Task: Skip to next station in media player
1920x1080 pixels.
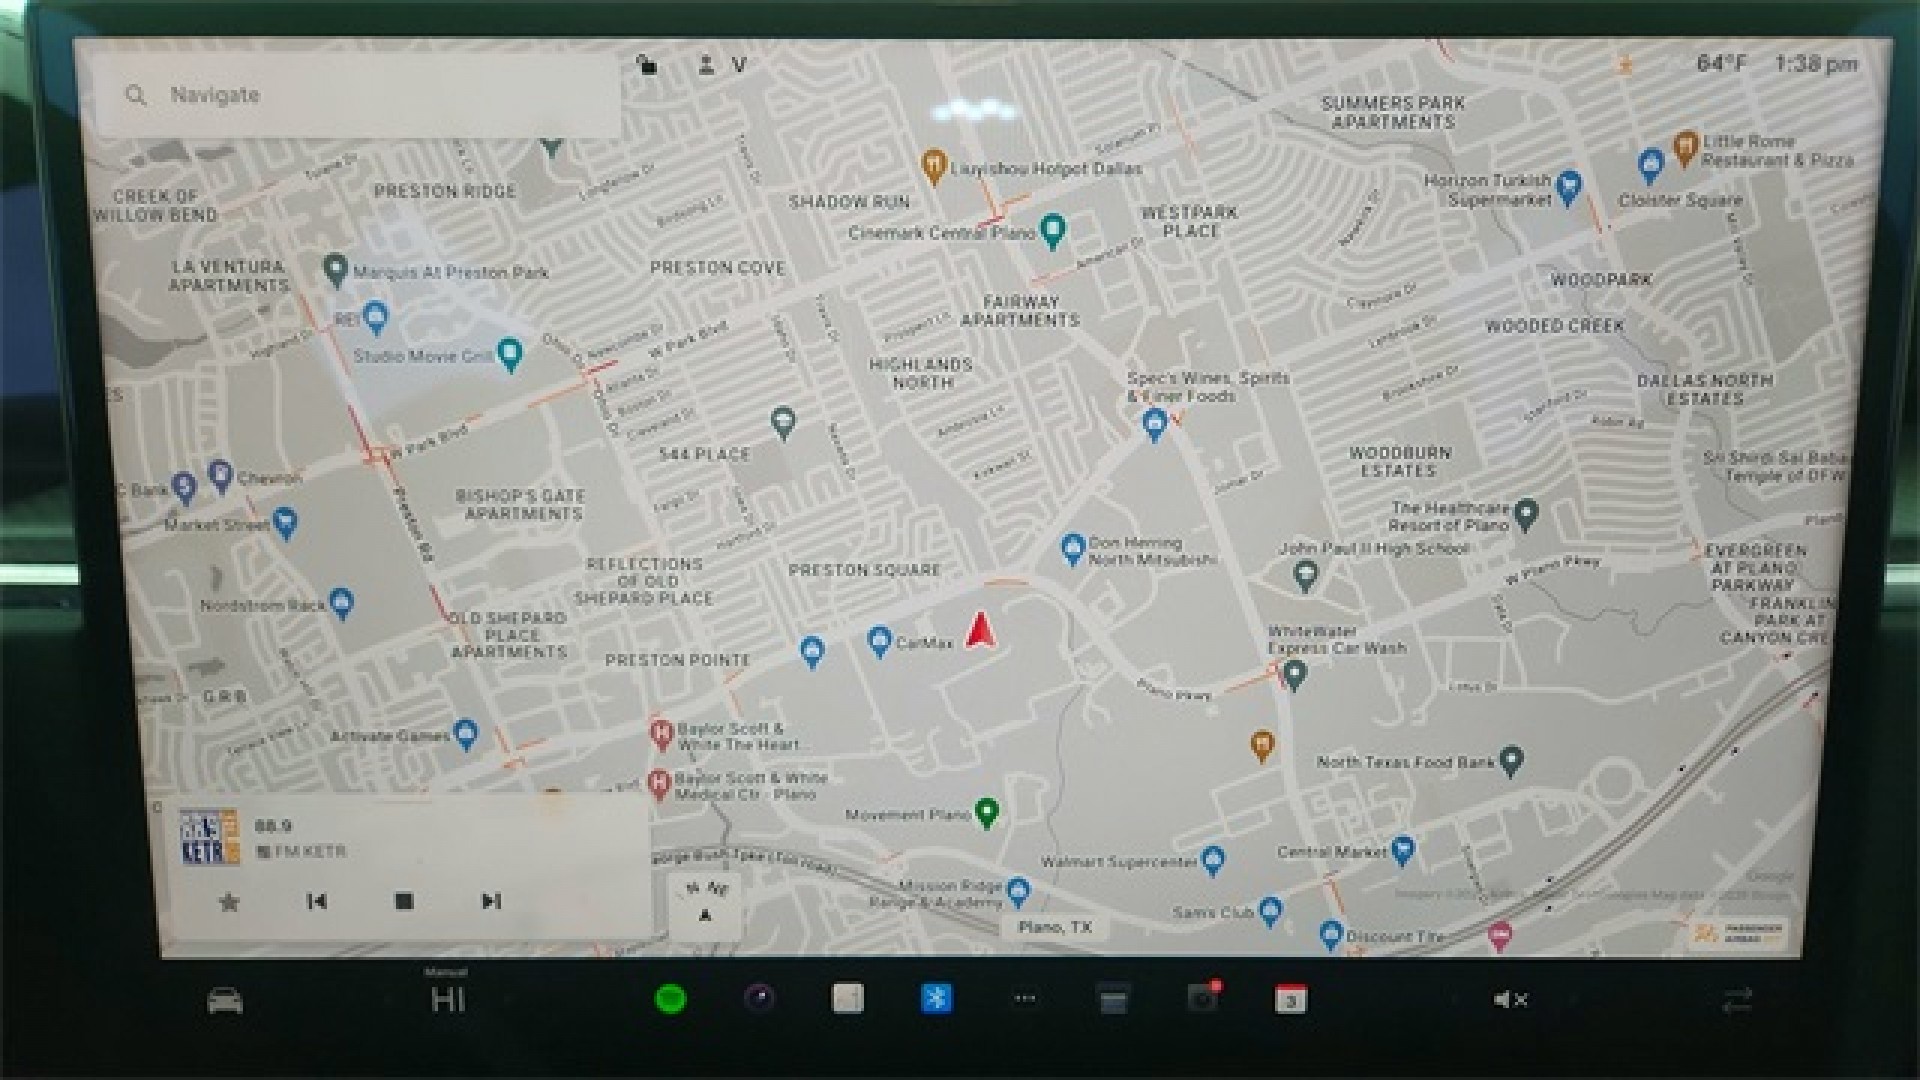Action: (x=491, y=901)
